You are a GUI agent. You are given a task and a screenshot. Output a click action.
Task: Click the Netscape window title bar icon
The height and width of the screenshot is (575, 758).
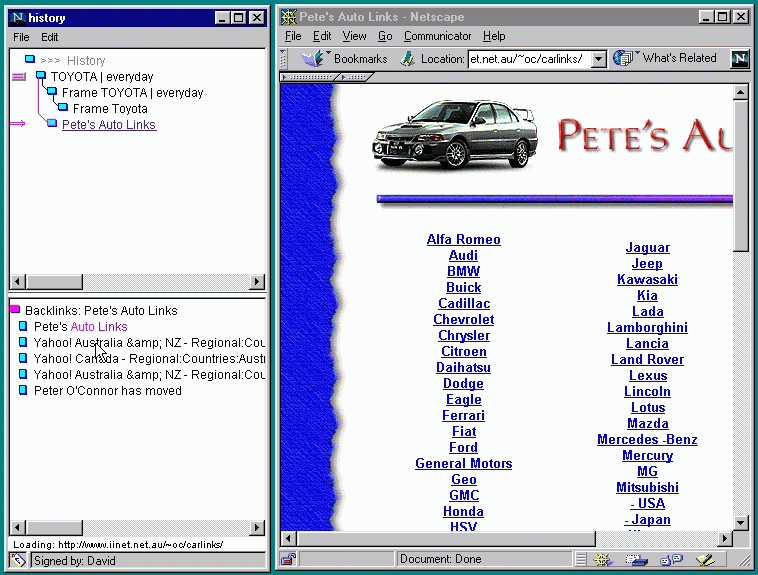289,17
